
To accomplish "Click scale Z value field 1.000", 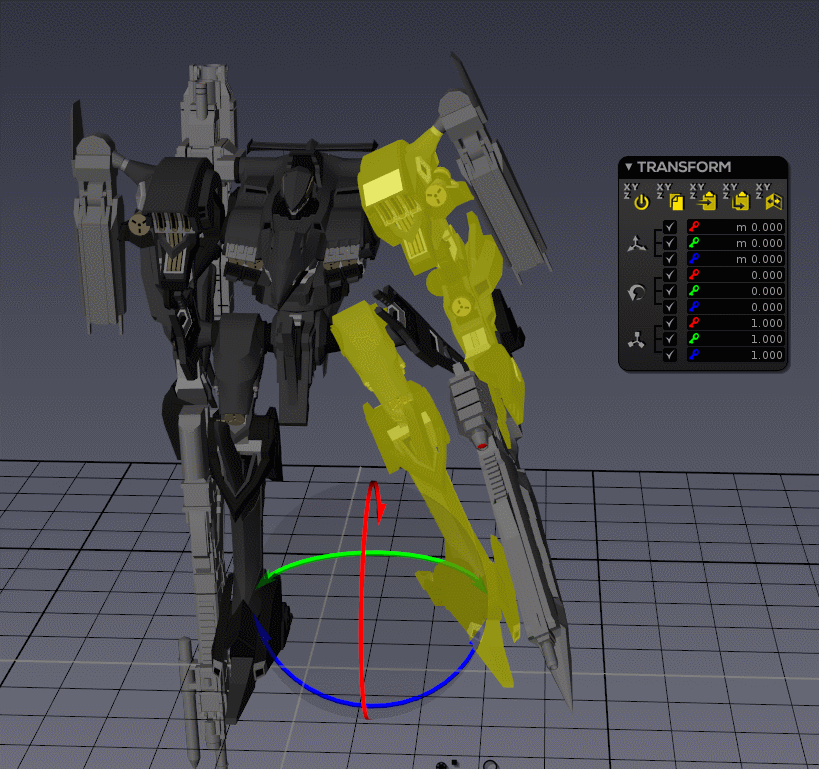I will tap(736, 355).
